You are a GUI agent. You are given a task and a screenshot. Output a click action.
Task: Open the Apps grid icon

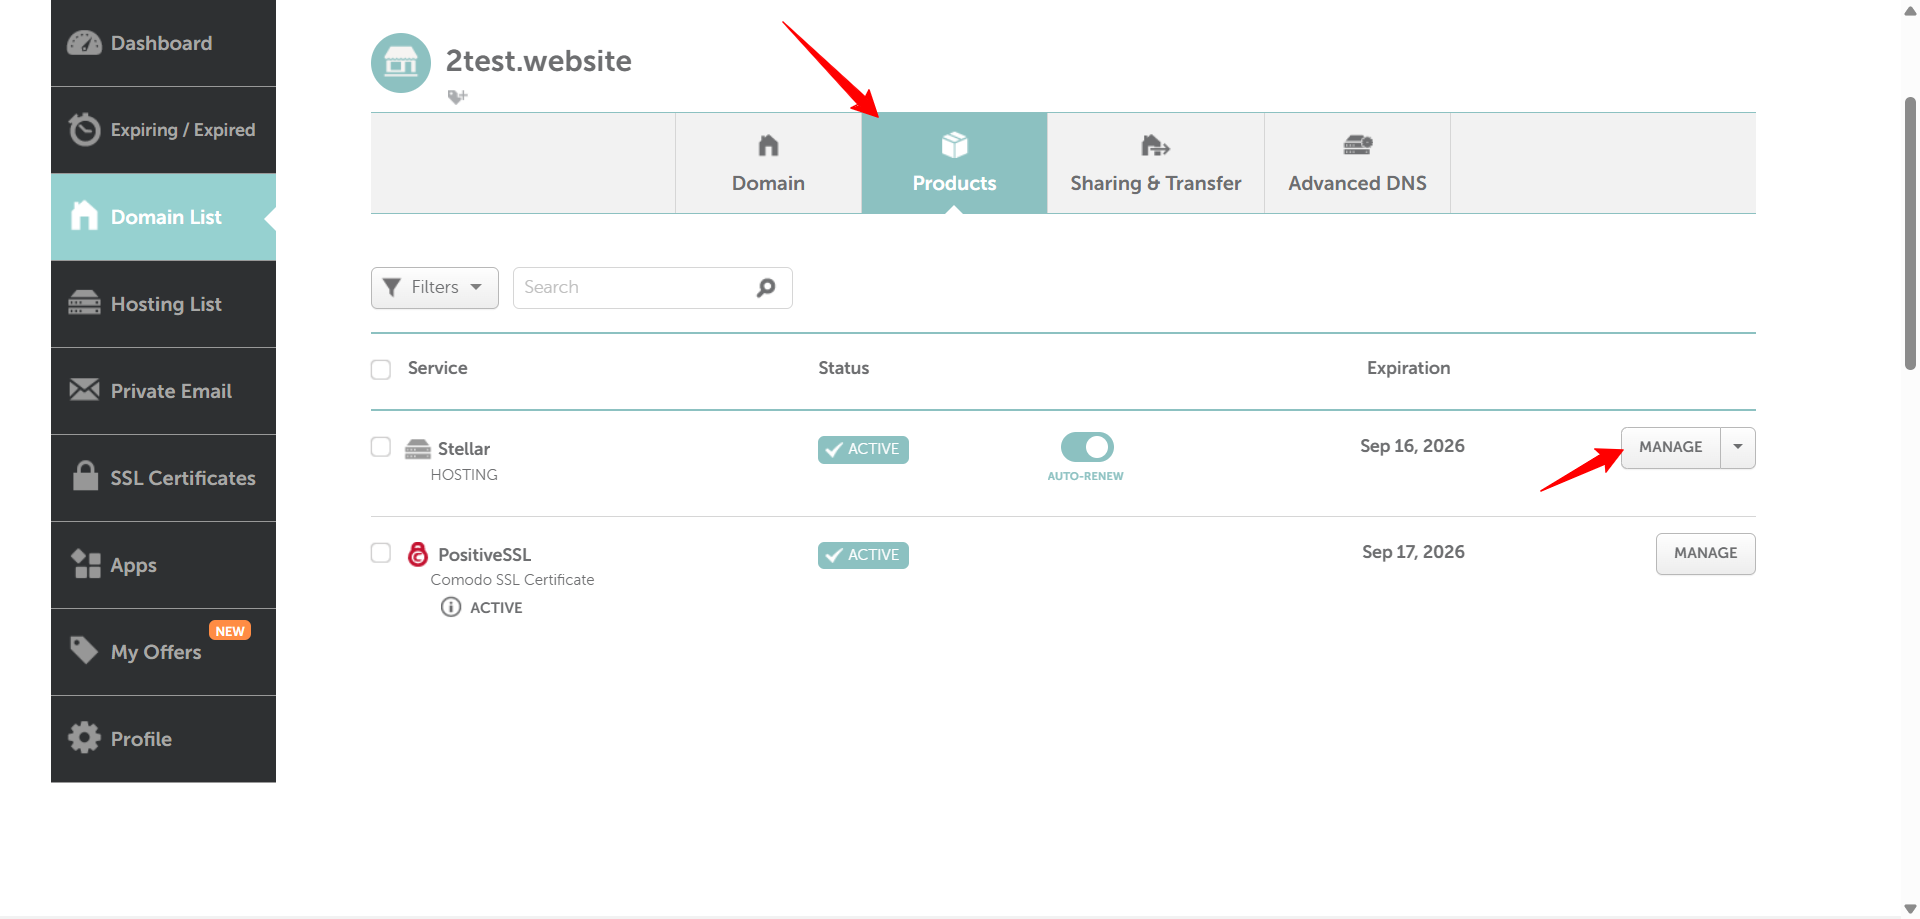pos(86,564)
